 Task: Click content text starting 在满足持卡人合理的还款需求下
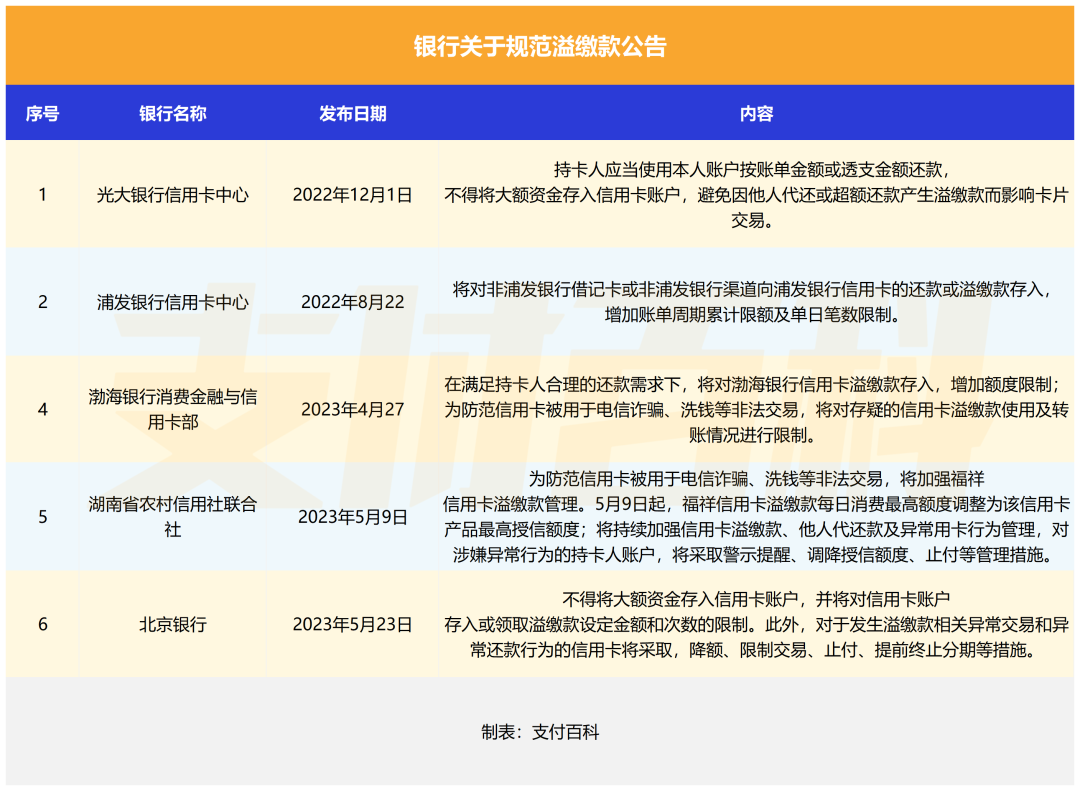(x=756, y=409)
